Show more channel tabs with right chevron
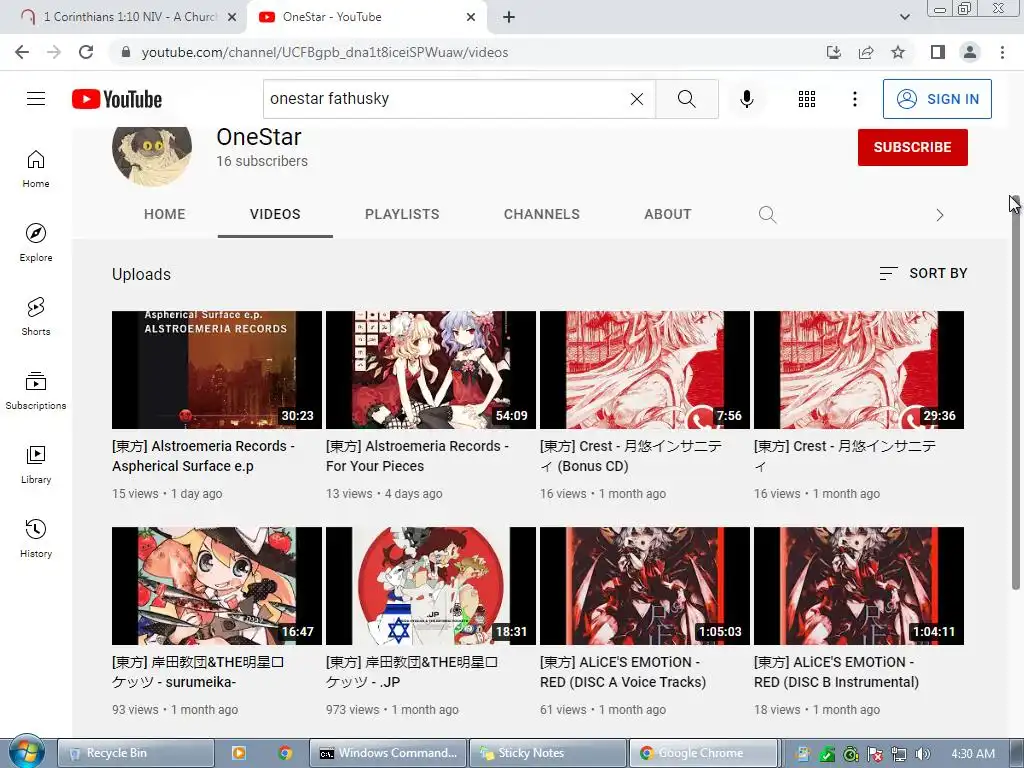This screenshot has width=1024, height=768. (939, 215)
